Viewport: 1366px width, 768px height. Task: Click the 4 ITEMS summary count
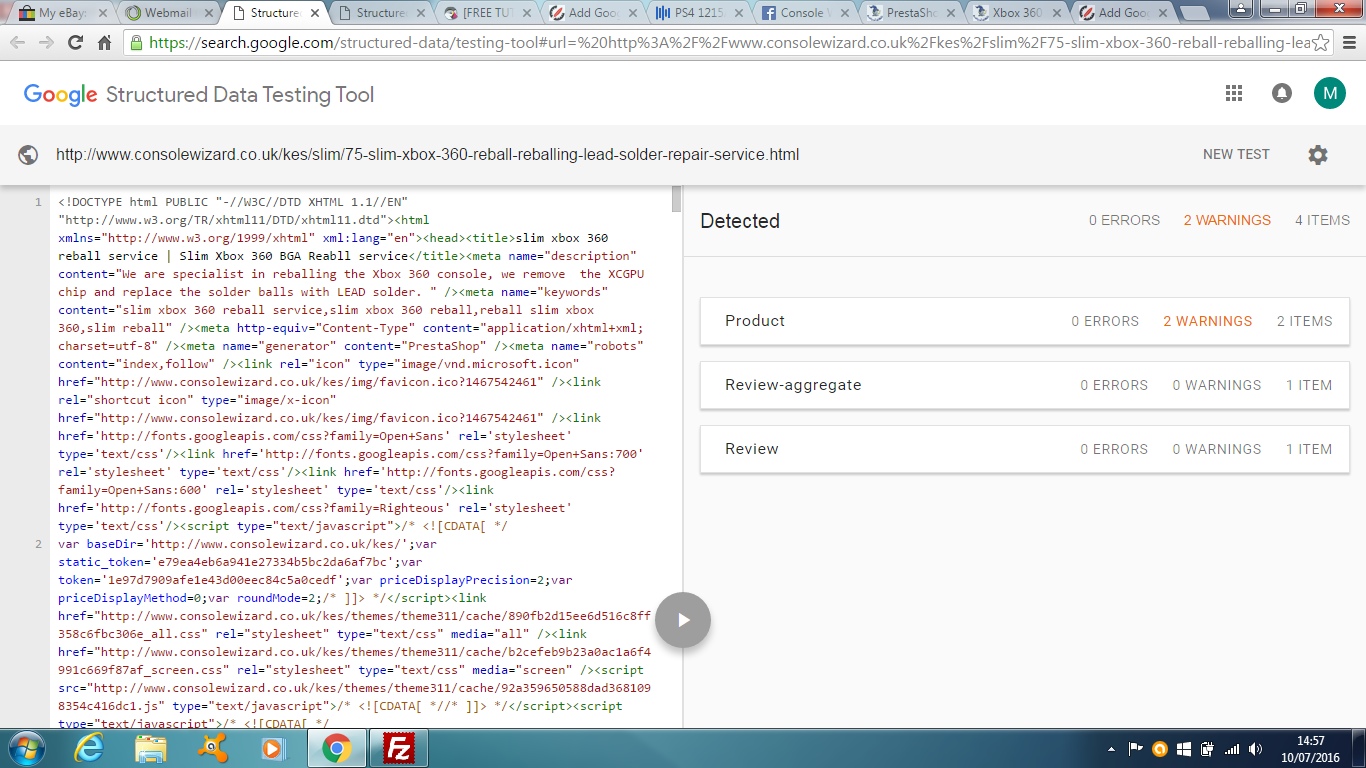click(x=1322, y=220)
